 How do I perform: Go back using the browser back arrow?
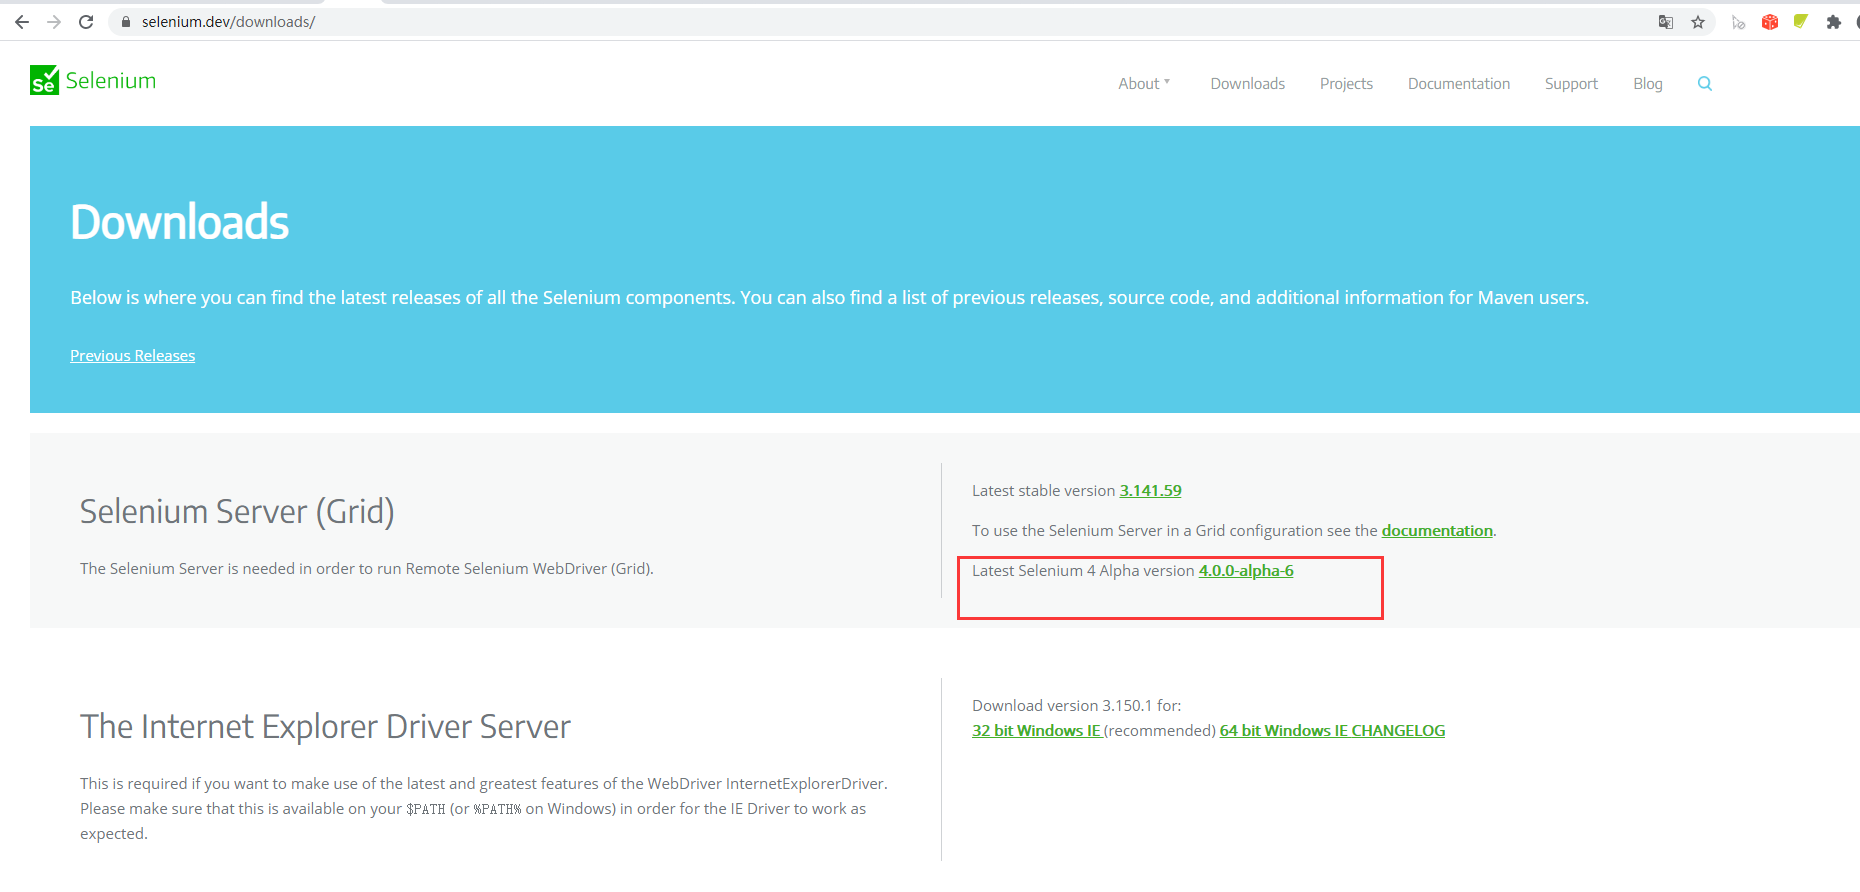tap(22, 22)
